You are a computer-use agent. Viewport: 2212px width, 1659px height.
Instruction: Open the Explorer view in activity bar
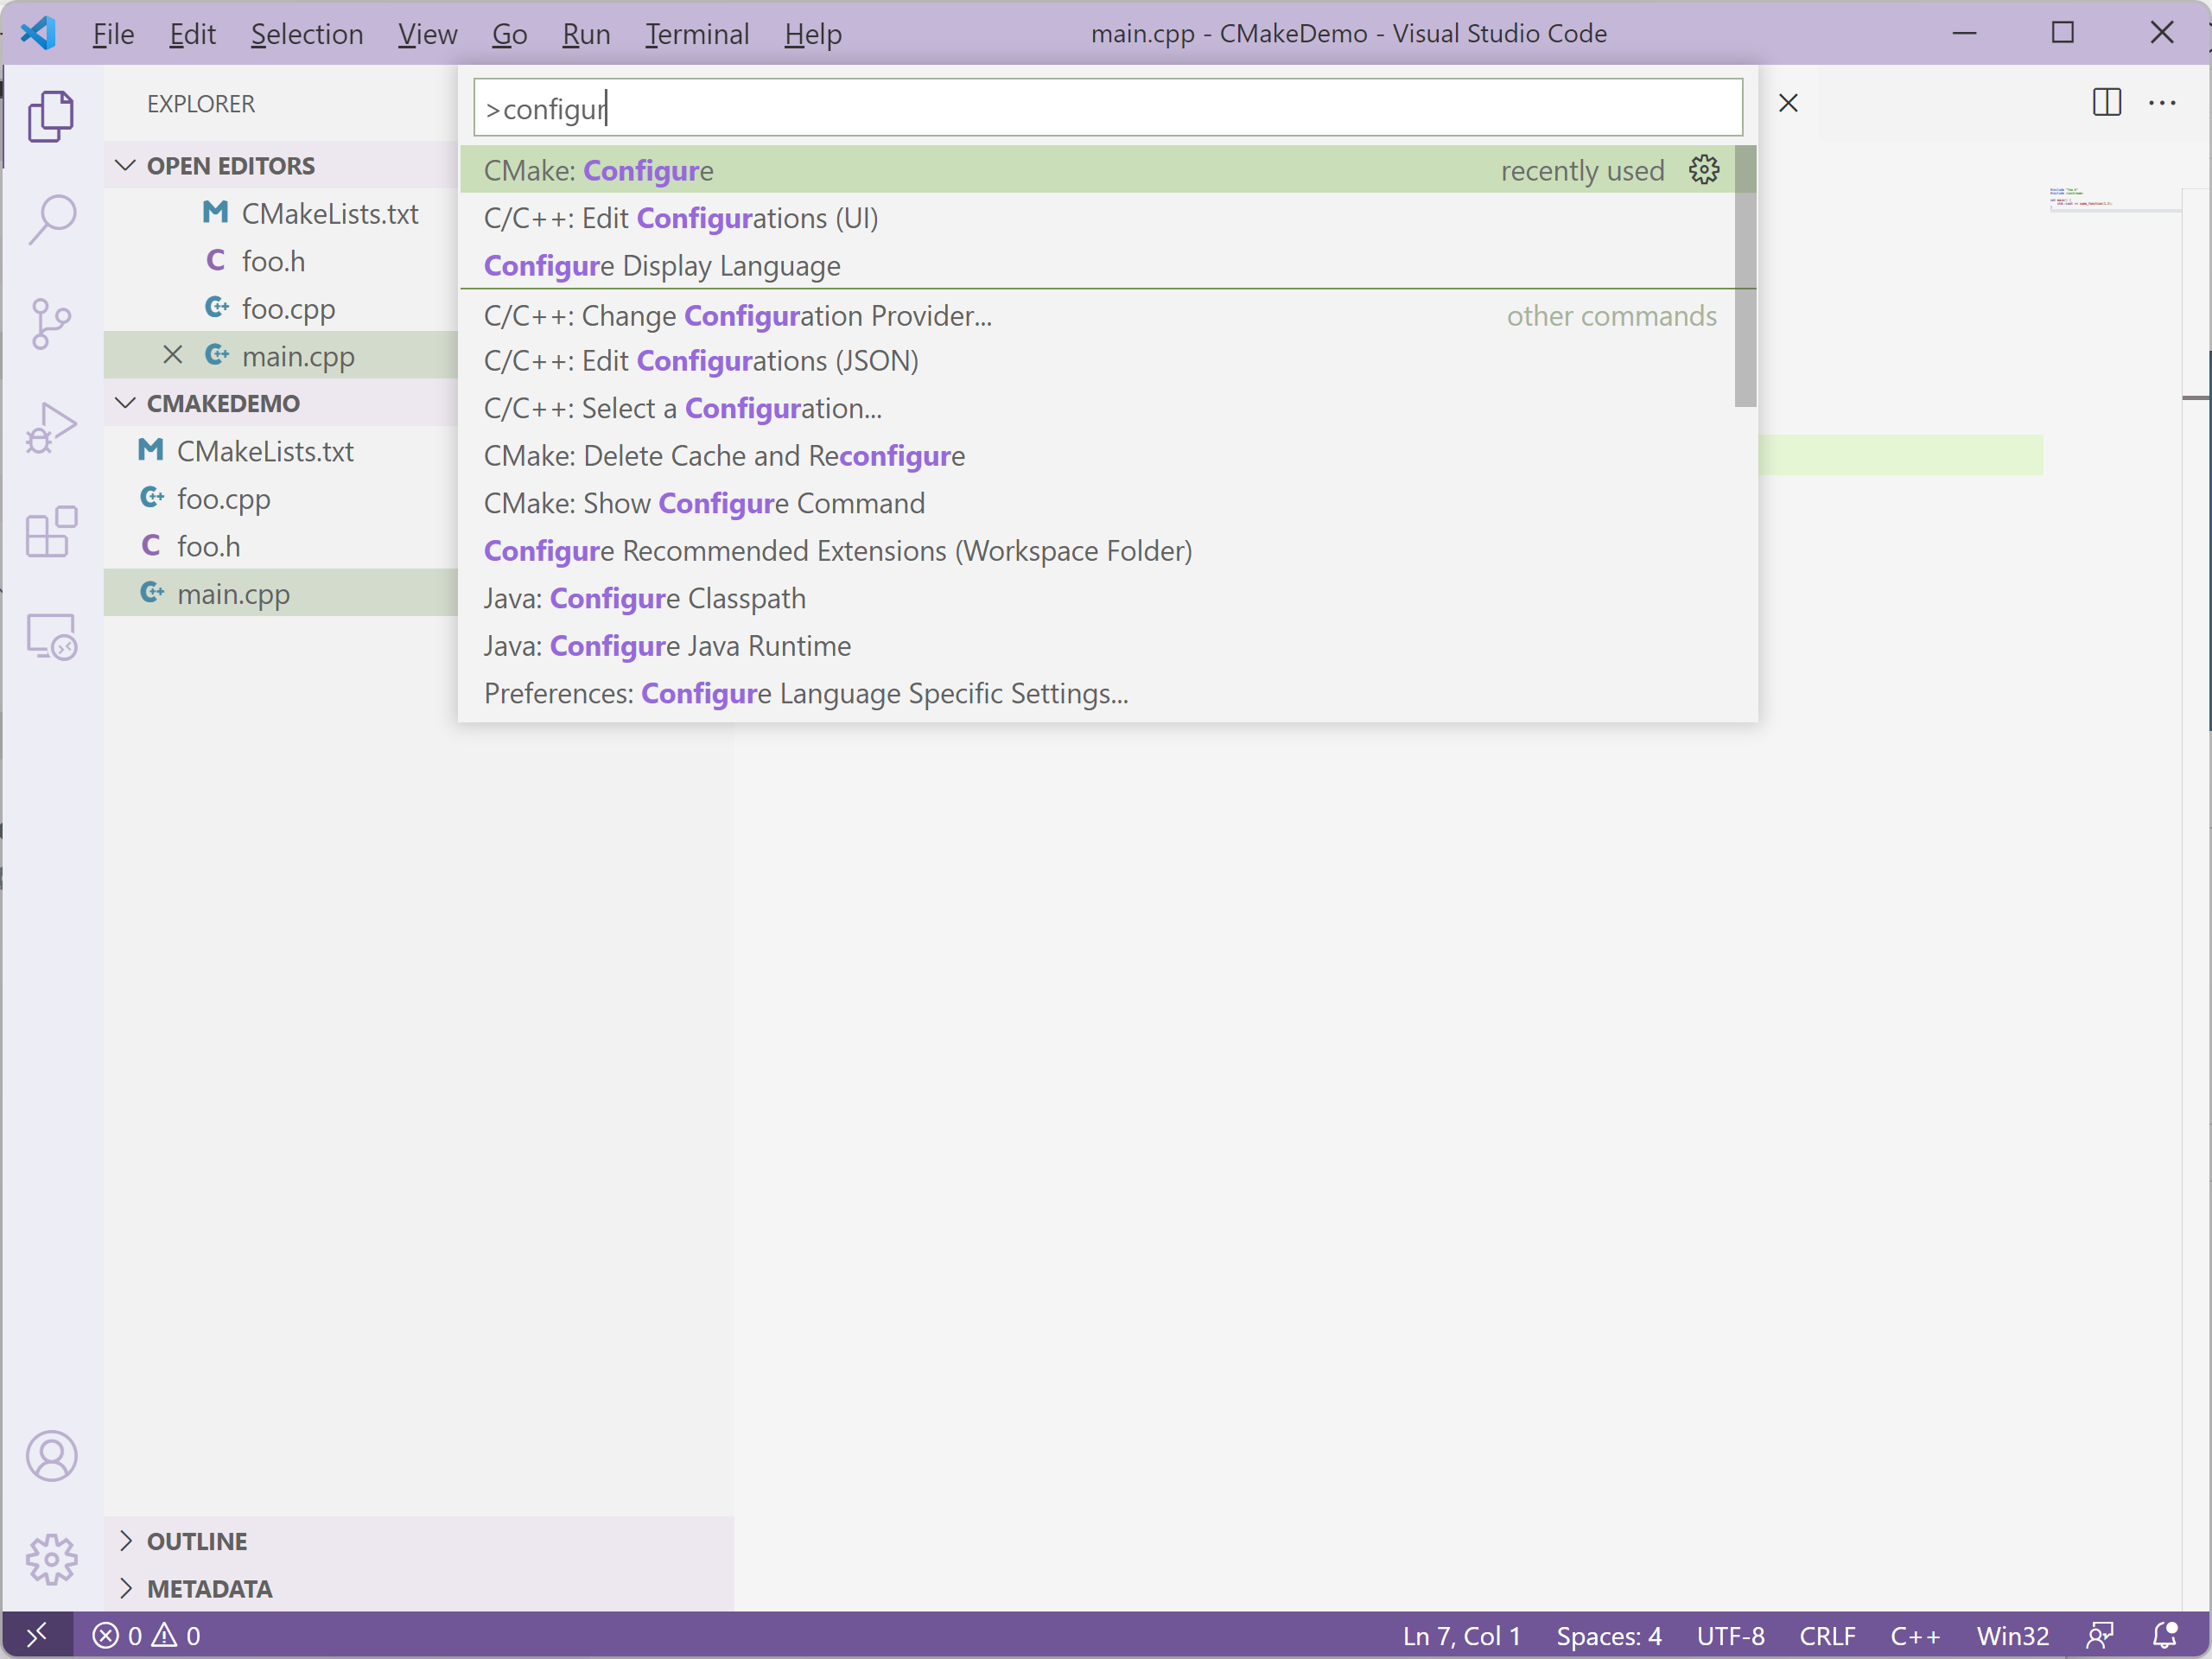[x=51, y=116]
